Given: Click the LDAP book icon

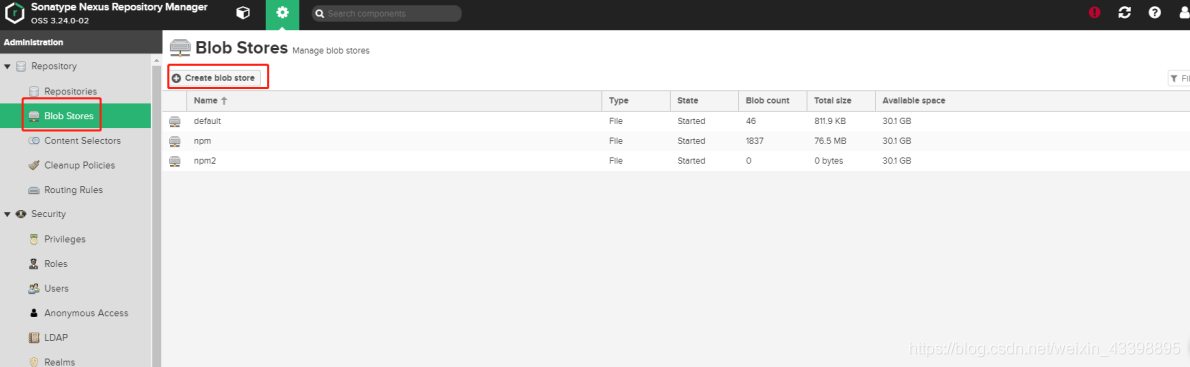Looking at the screenshot, I should tap(33, 337).
